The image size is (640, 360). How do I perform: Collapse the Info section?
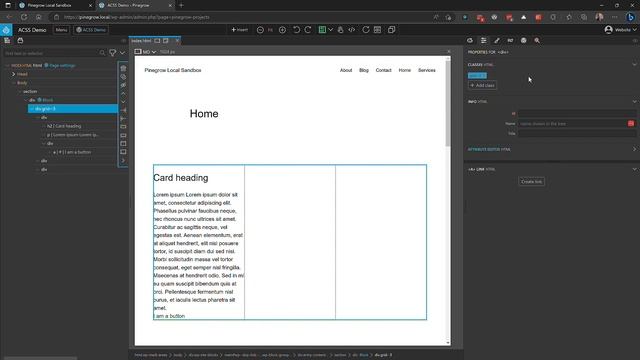tap(634, 101)
